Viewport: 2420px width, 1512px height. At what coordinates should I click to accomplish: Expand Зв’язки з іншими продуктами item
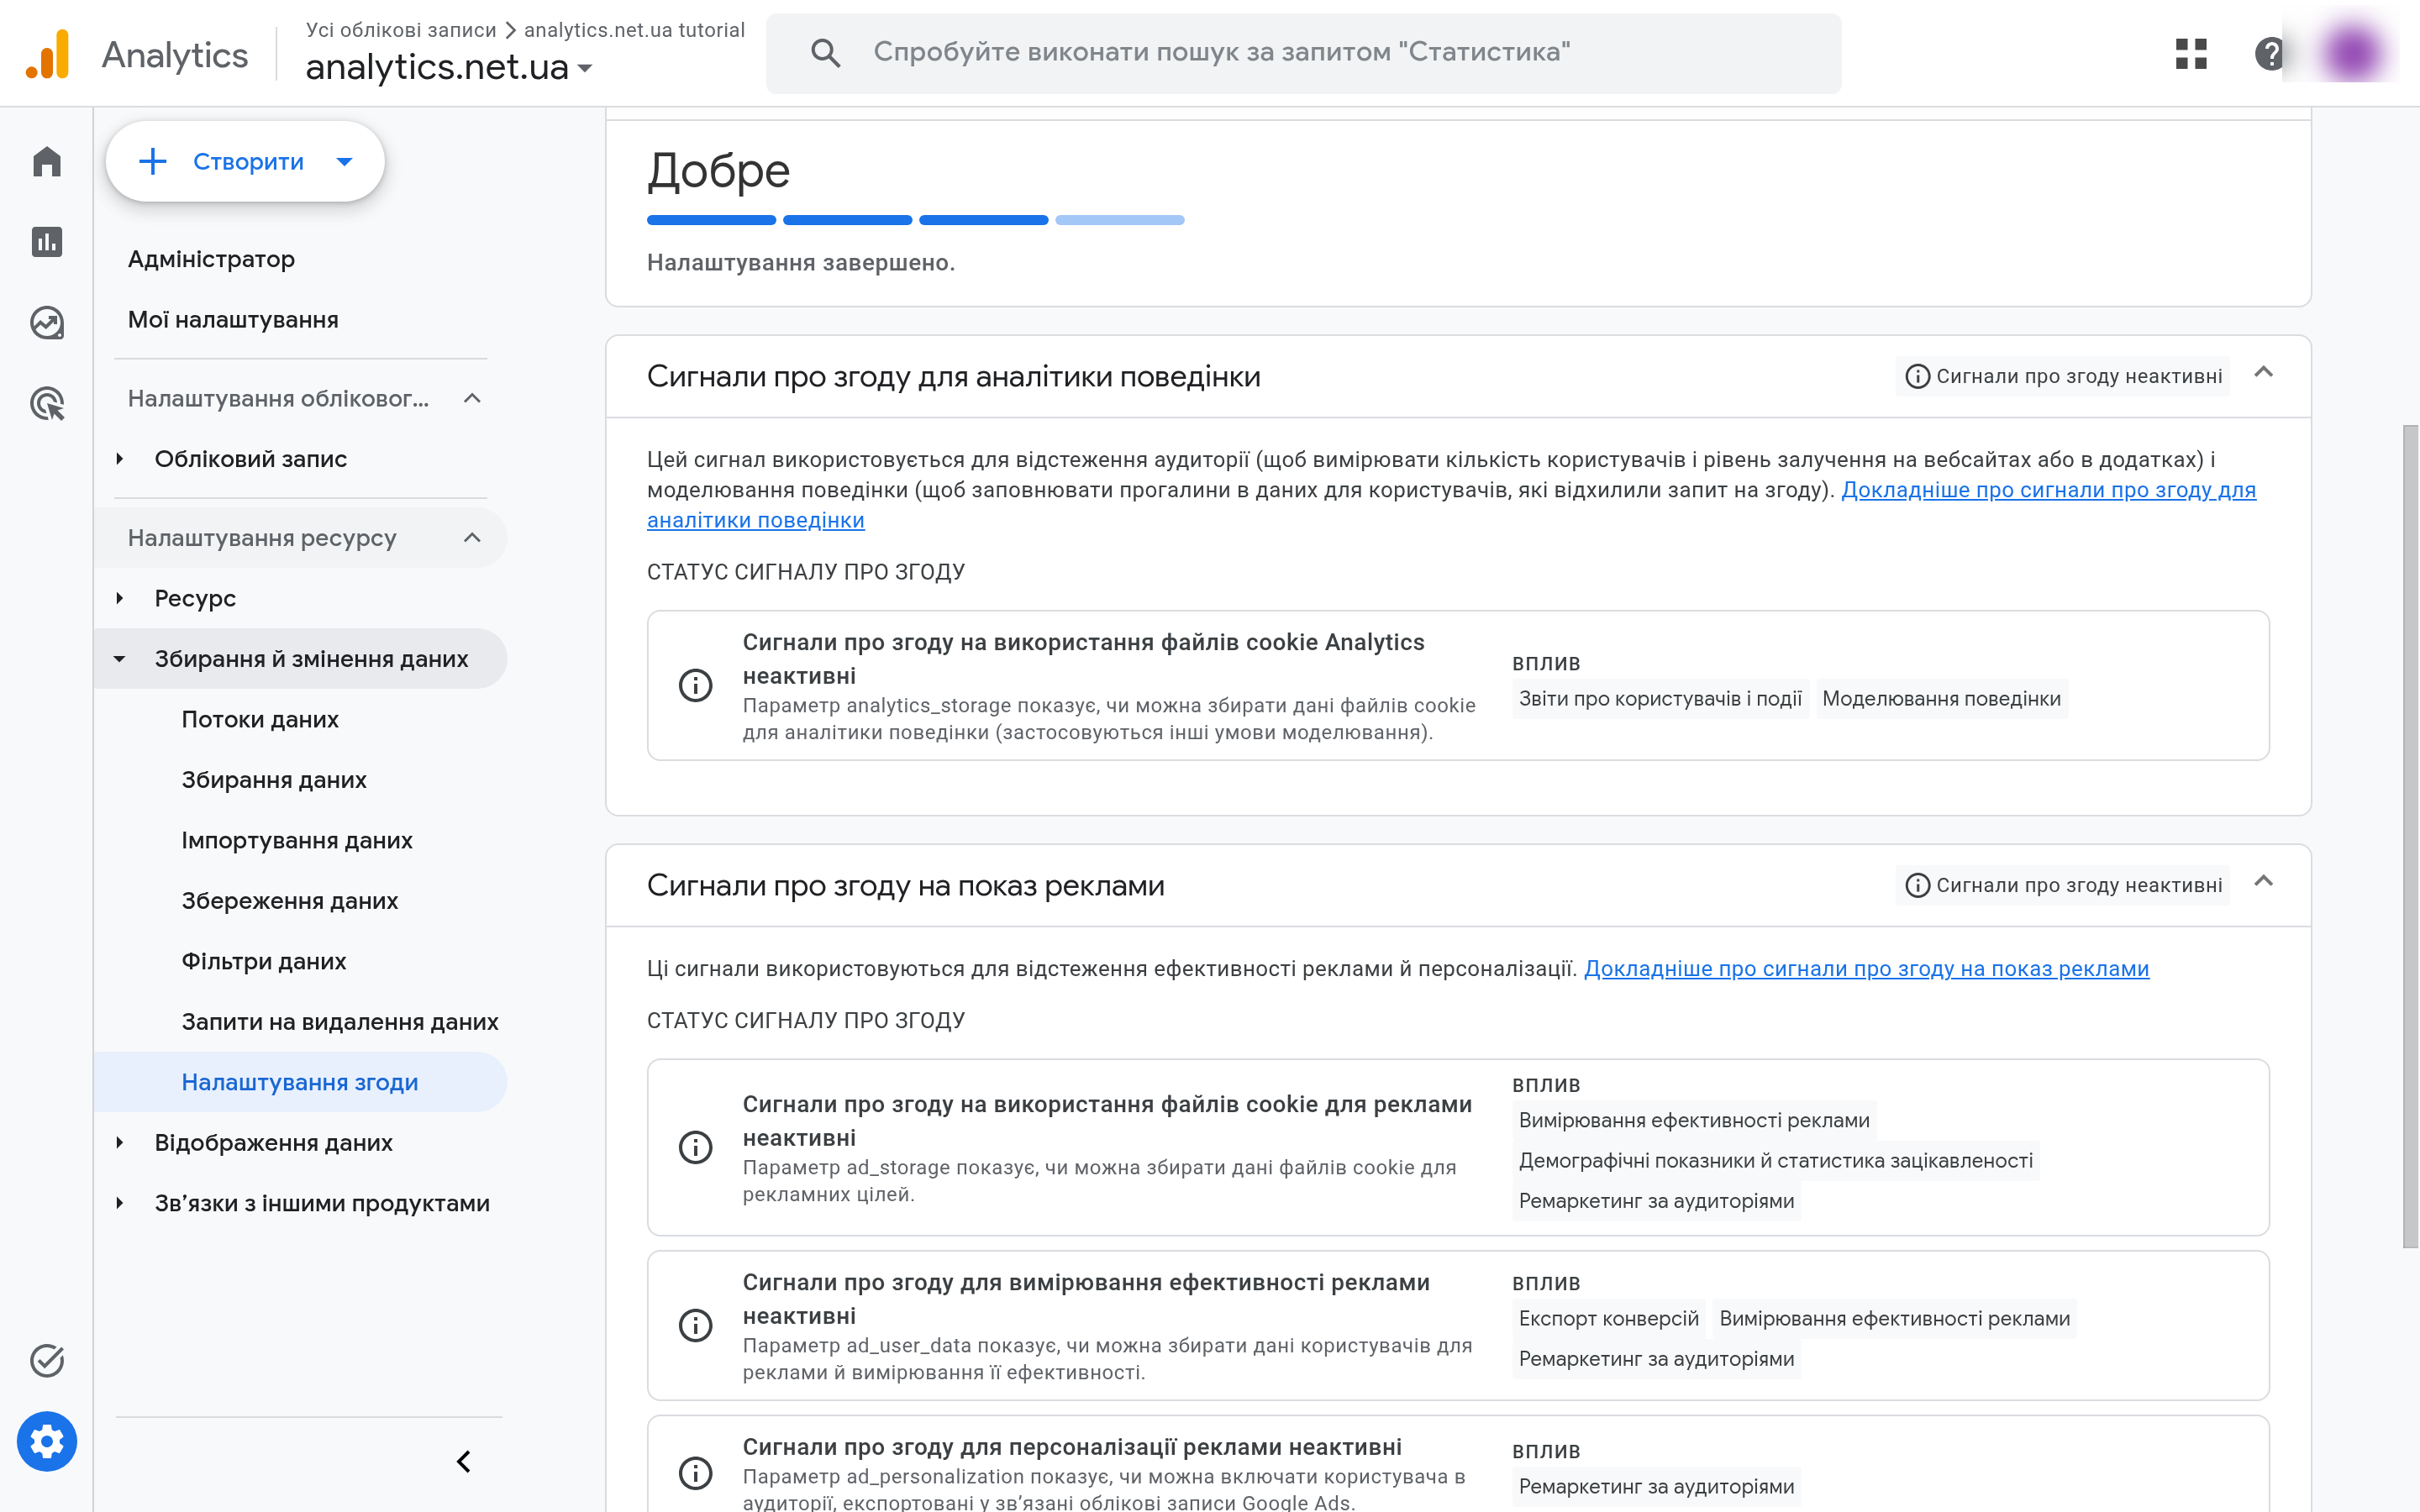(x=120, y=1203)
